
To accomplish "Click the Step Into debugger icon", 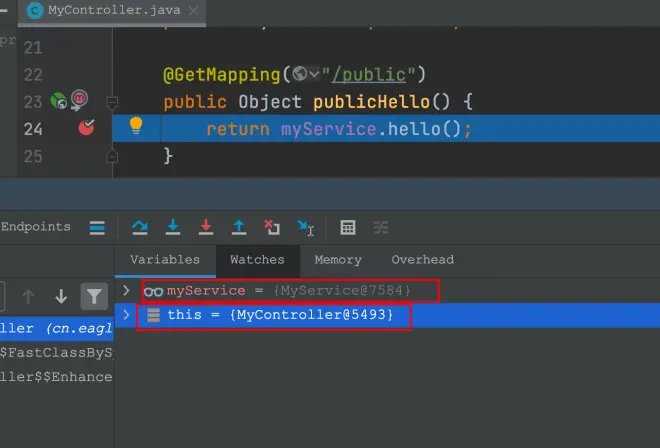I will point(173,227).
